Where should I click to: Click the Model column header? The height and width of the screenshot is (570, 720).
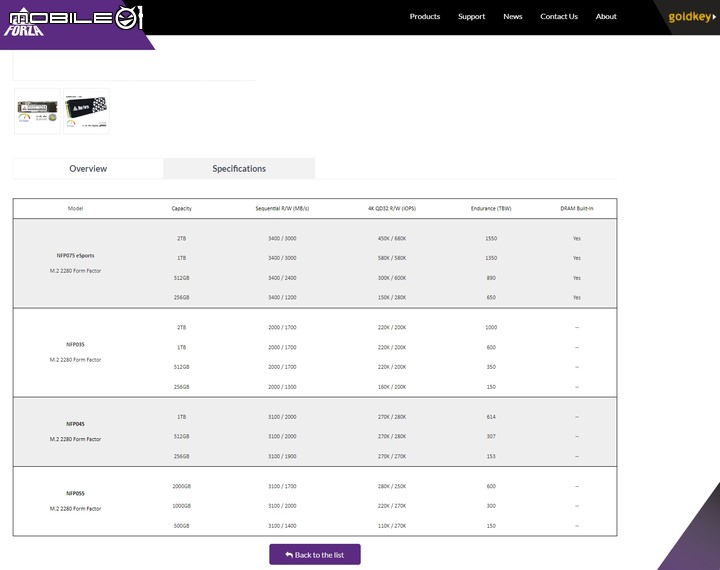[75, 209]
